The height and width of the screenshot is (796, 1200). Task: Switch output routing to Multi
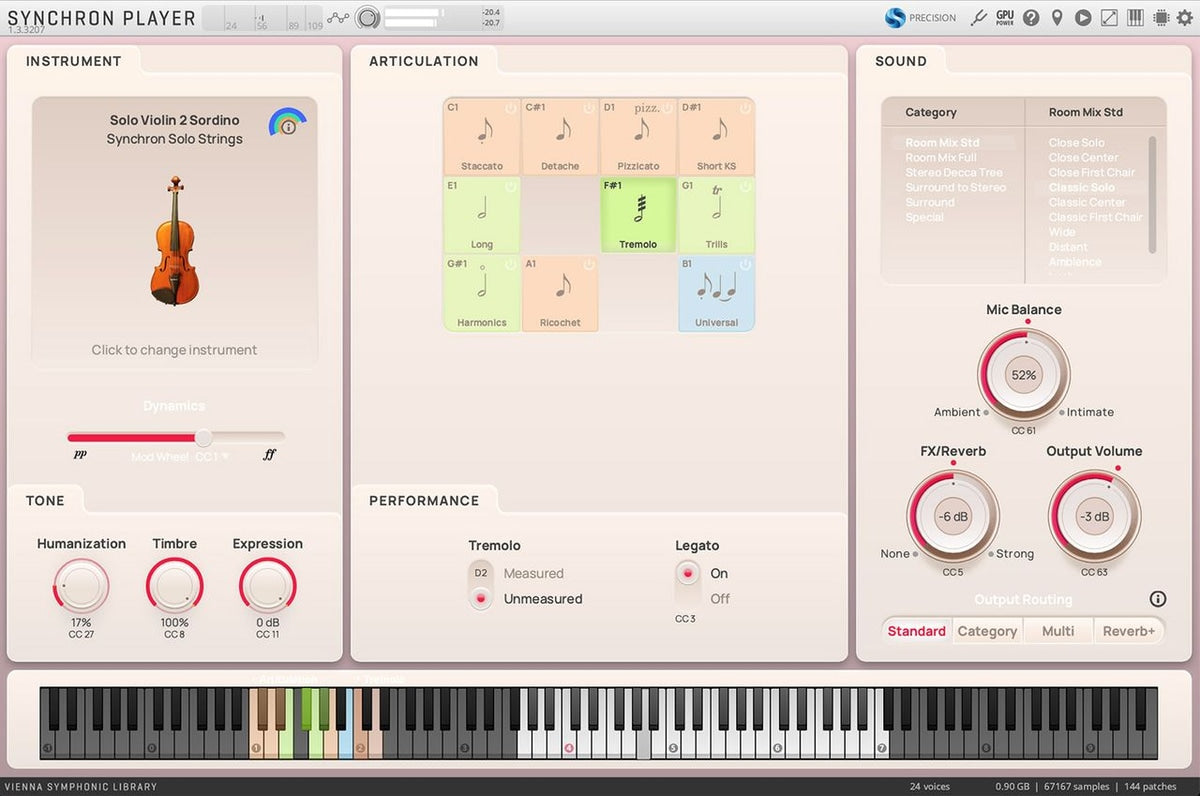pos(1058,631)
